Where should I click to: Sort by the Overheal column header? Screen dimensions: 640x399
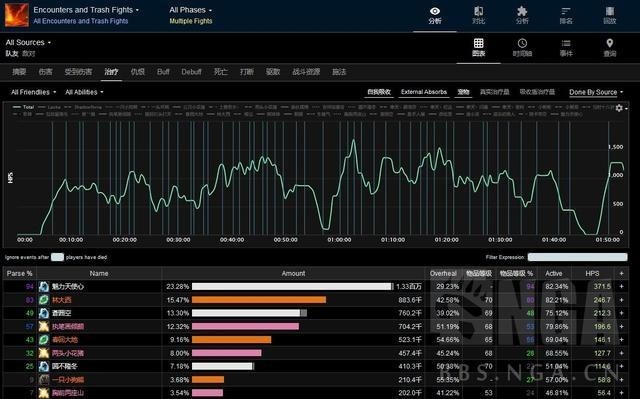(443, 273)
